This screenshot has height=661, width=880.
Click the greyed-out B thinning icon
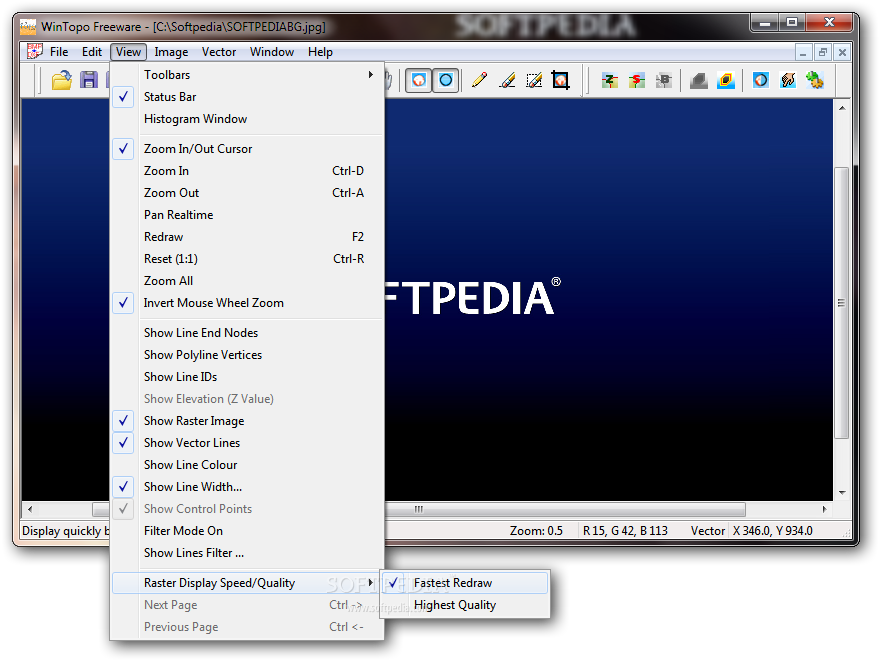click(663, 80)
